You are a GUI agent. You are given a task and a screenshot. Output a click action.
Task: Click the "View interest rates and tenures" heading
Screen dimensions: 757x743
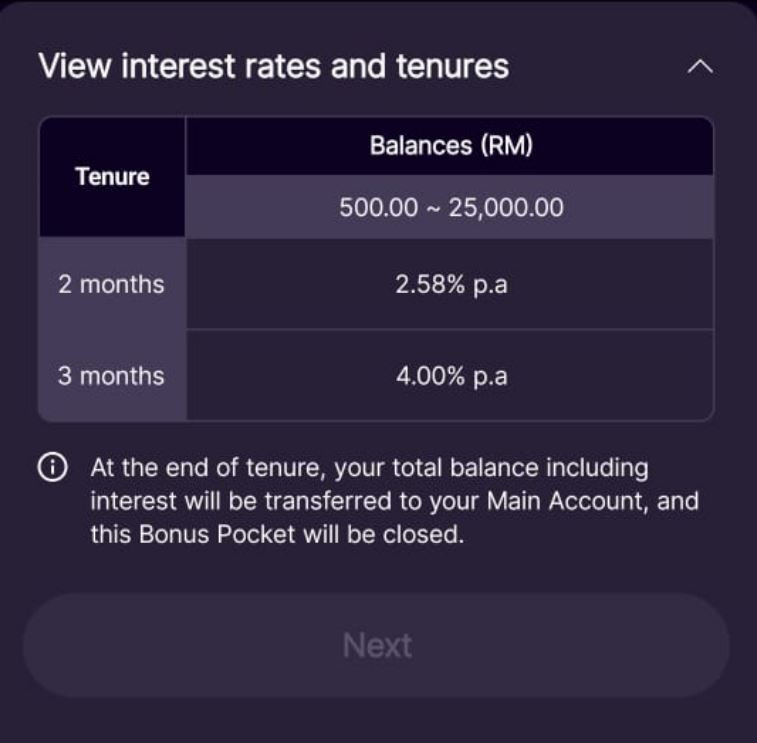pyautogui.click(x=273, y=66)
